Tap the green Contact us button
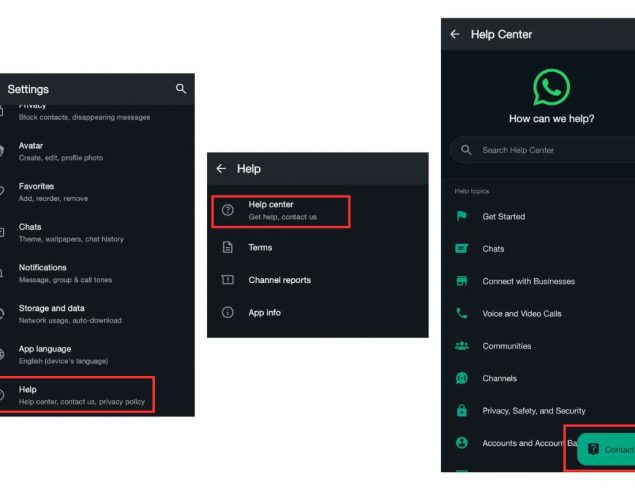This screenshot has width=635, height=490. coord(606,449)
